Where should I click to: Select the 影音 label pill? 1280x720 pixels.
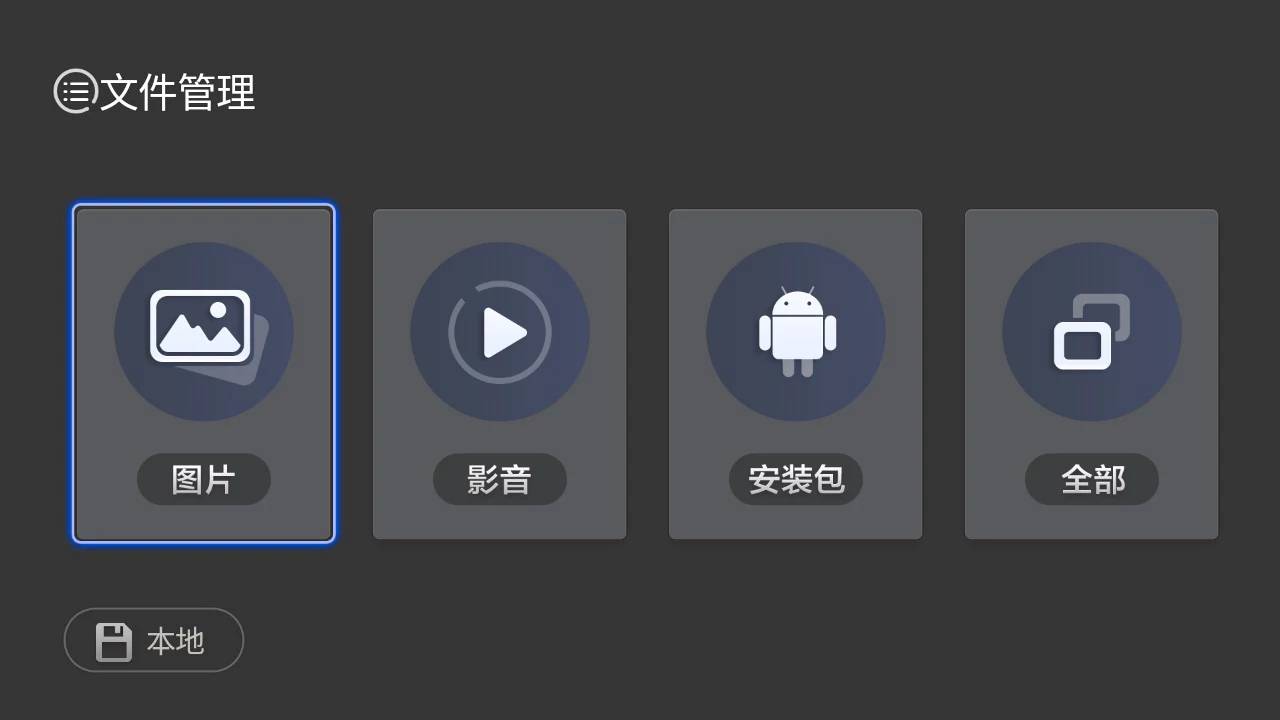pyautogui.click(x=500, y=479)
